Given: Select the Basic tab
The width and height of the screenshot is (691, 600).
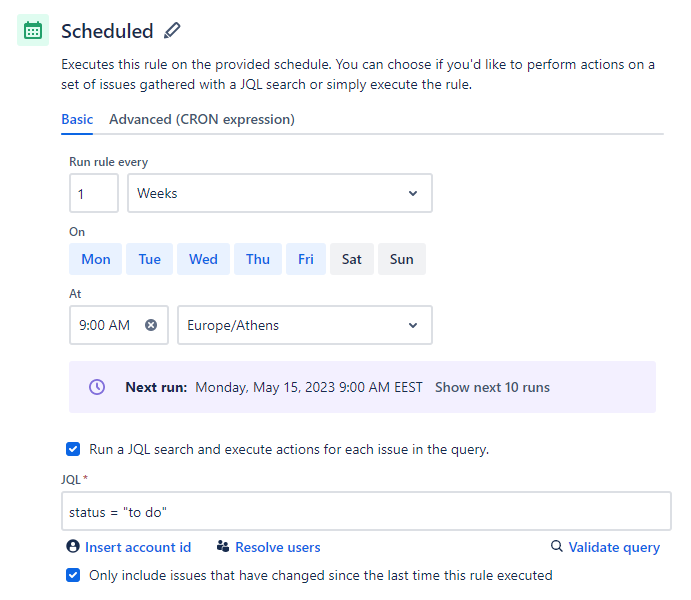Looking at the screenshot, I should [x=77, y=119].
